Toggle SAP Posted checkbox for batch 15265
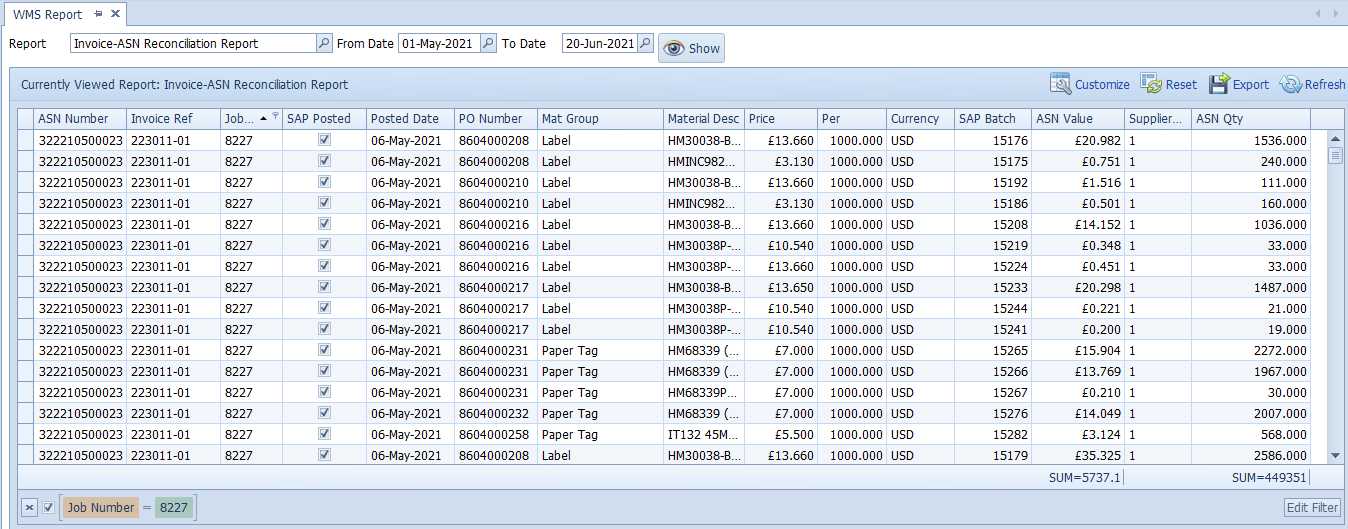This screenshot has width=1348, height=529. (x=324, y=350)
